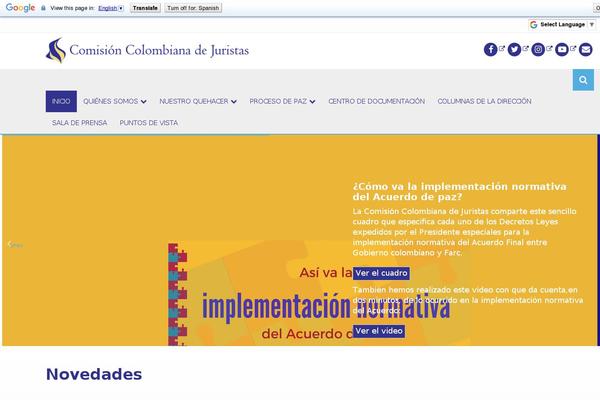
Task: Click the Google logo in translate bar
Action: click(20, 8)
